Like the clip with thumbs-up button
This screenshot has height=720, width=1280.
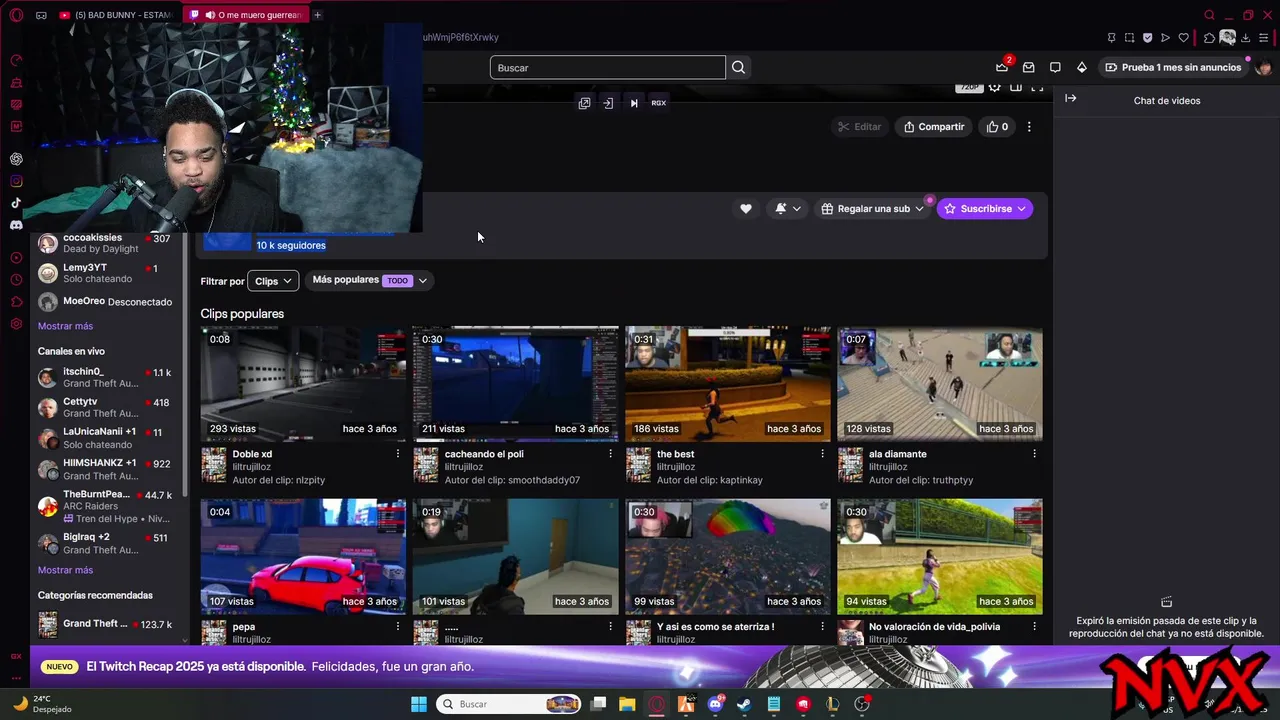997,127
